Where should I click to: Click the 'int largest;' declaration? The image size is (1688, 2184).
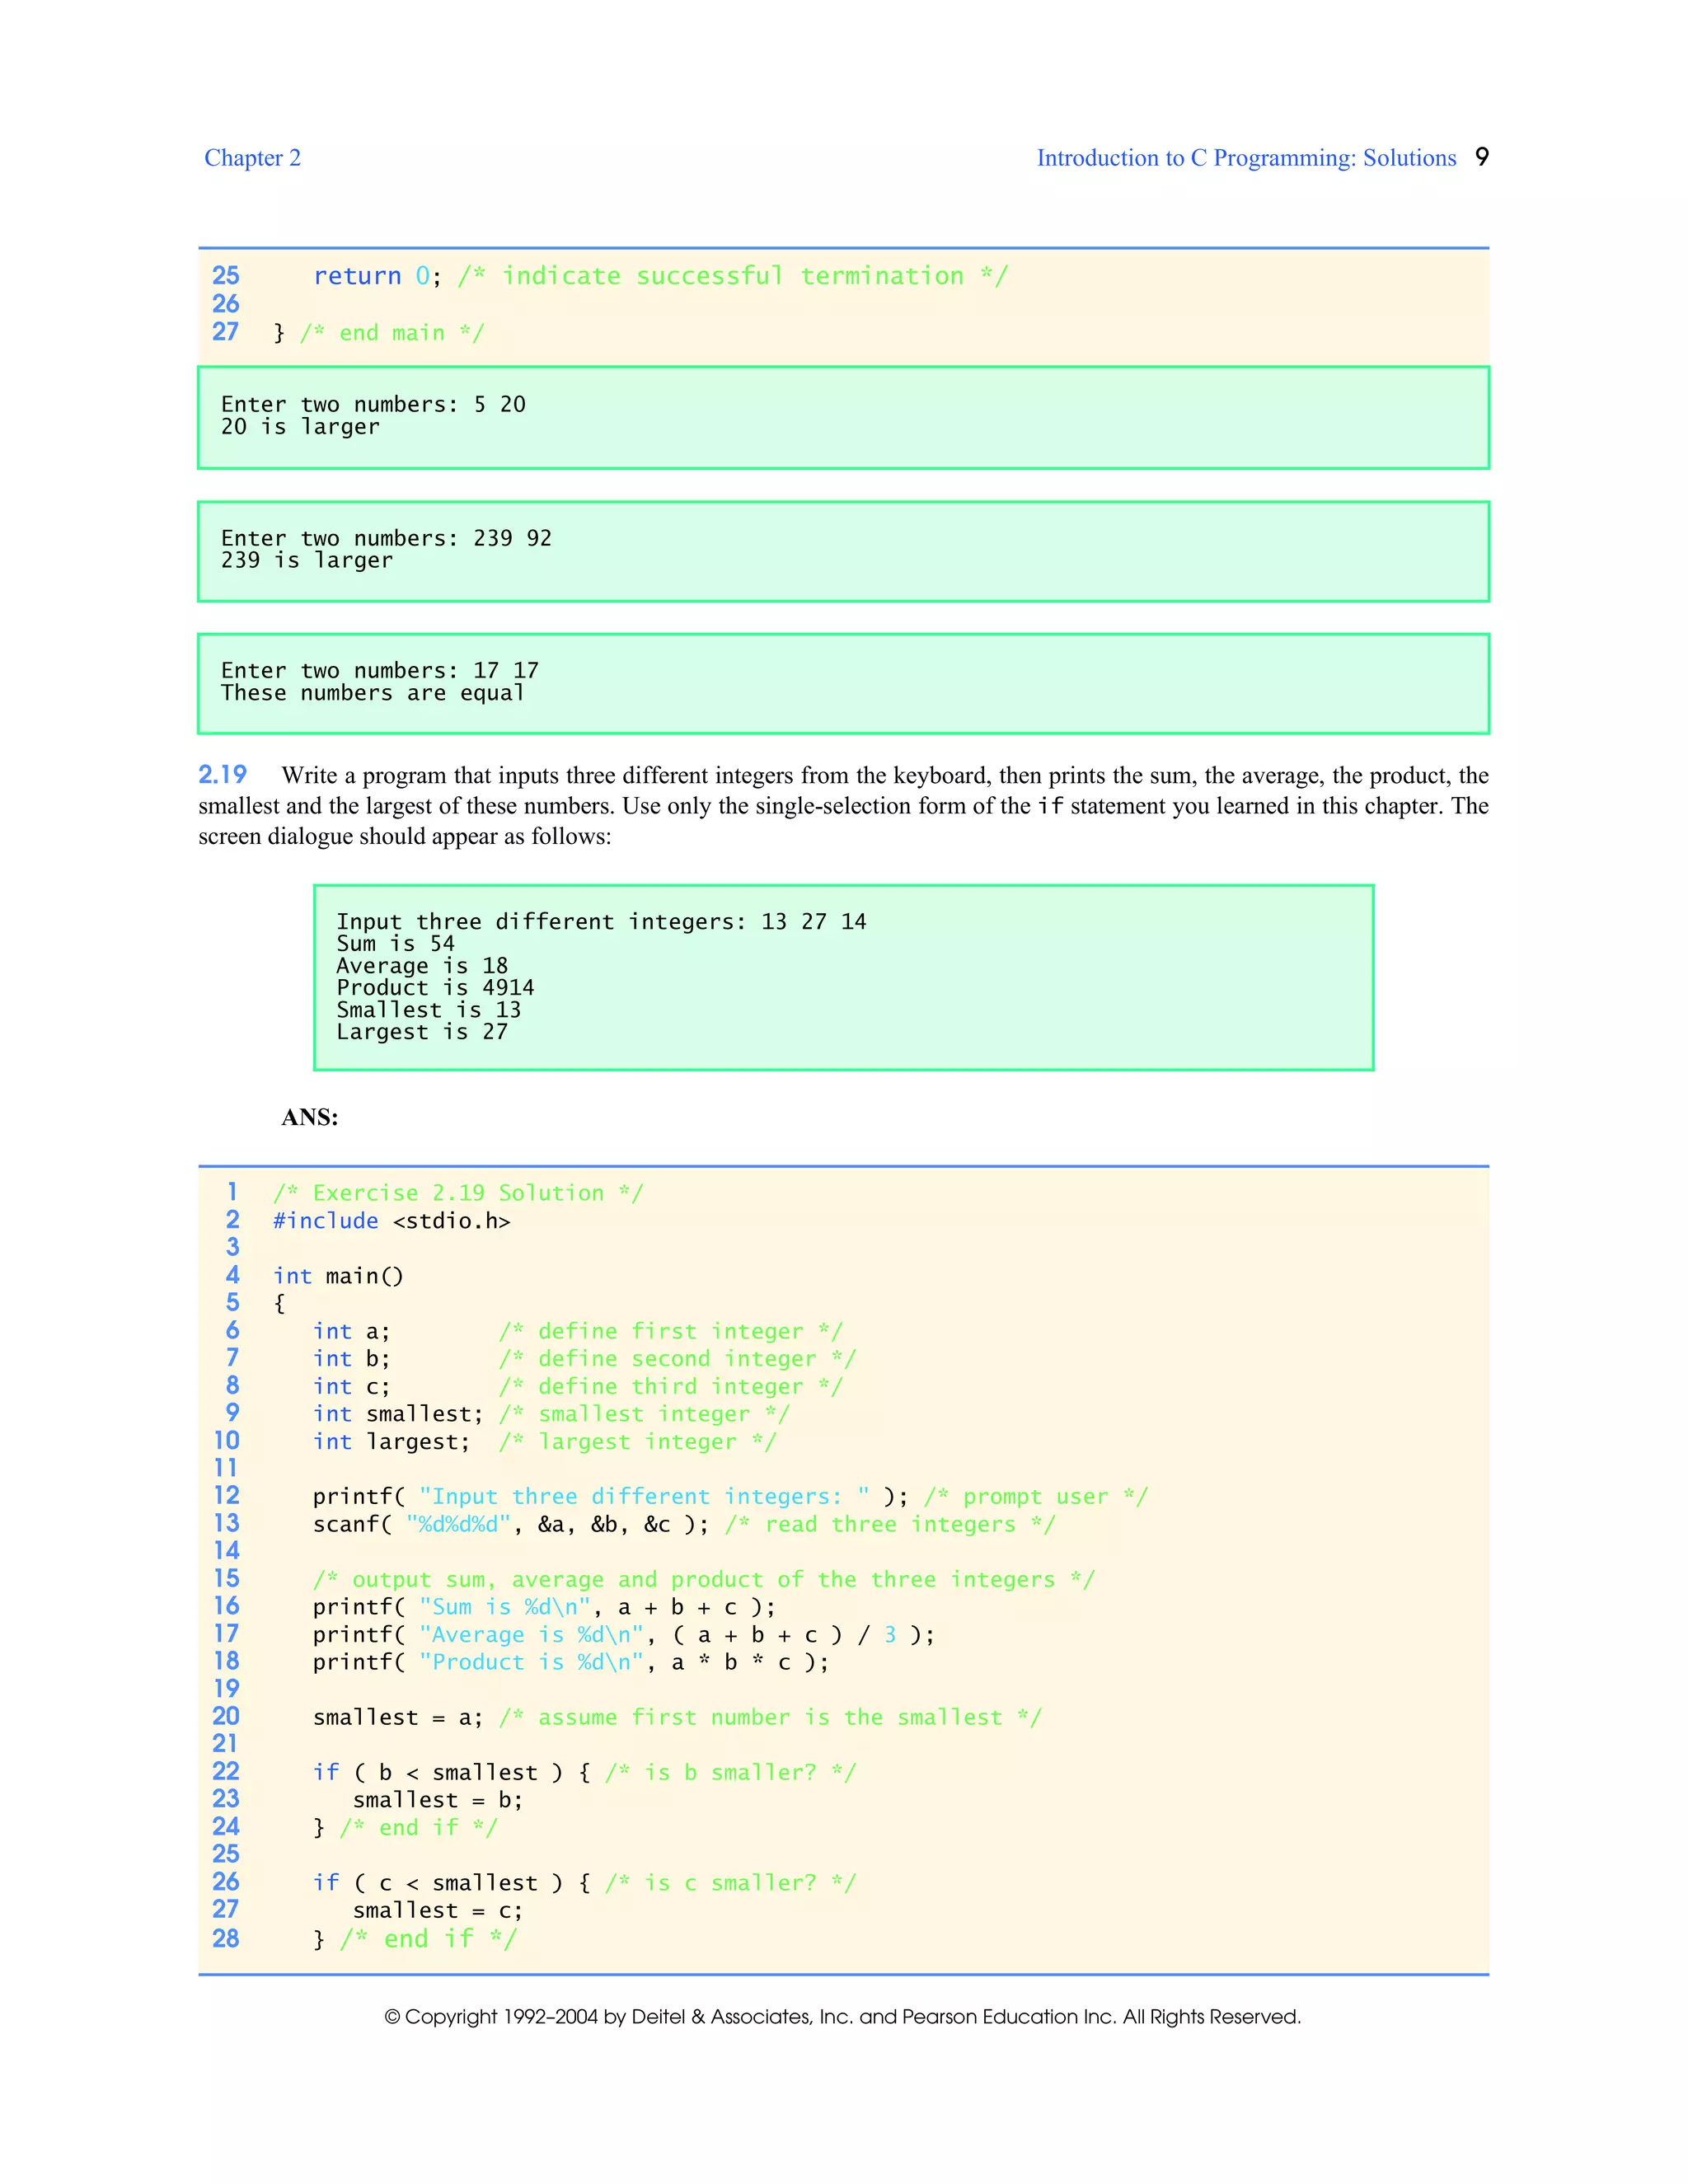(x=391, y=1442)
